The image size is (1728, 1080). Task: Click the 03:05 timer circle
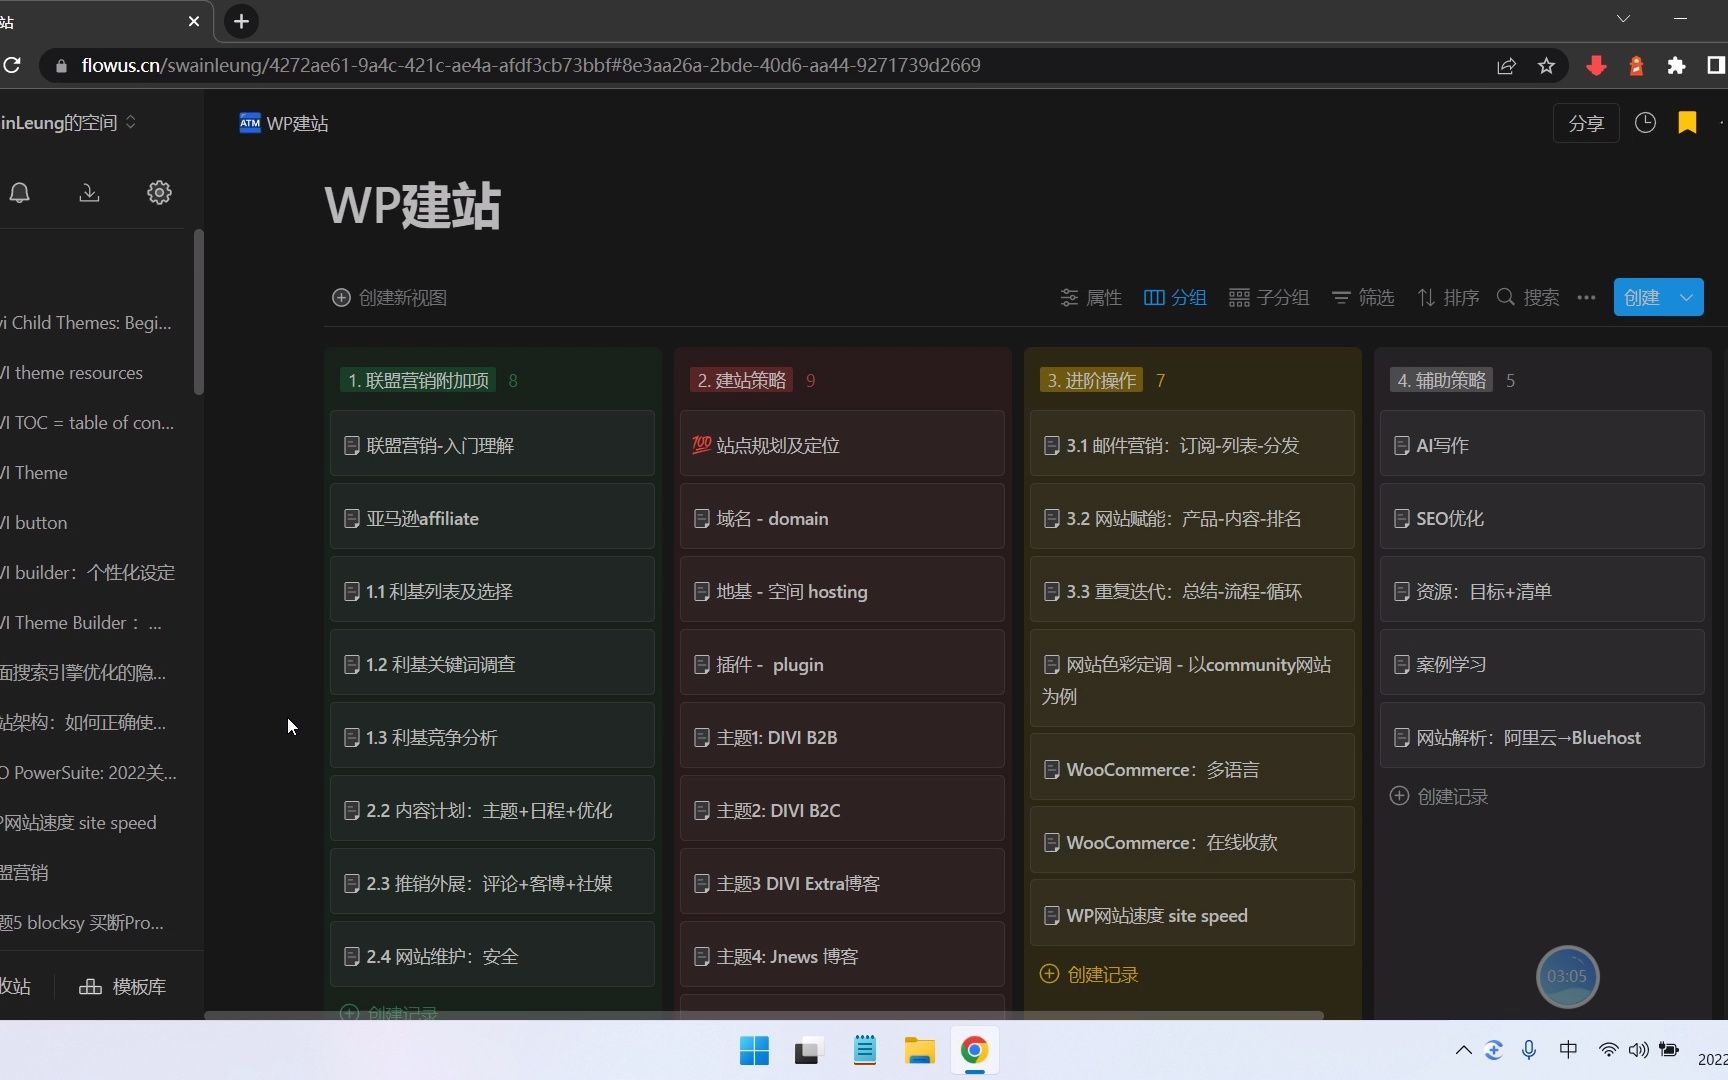click(1567, 977)
